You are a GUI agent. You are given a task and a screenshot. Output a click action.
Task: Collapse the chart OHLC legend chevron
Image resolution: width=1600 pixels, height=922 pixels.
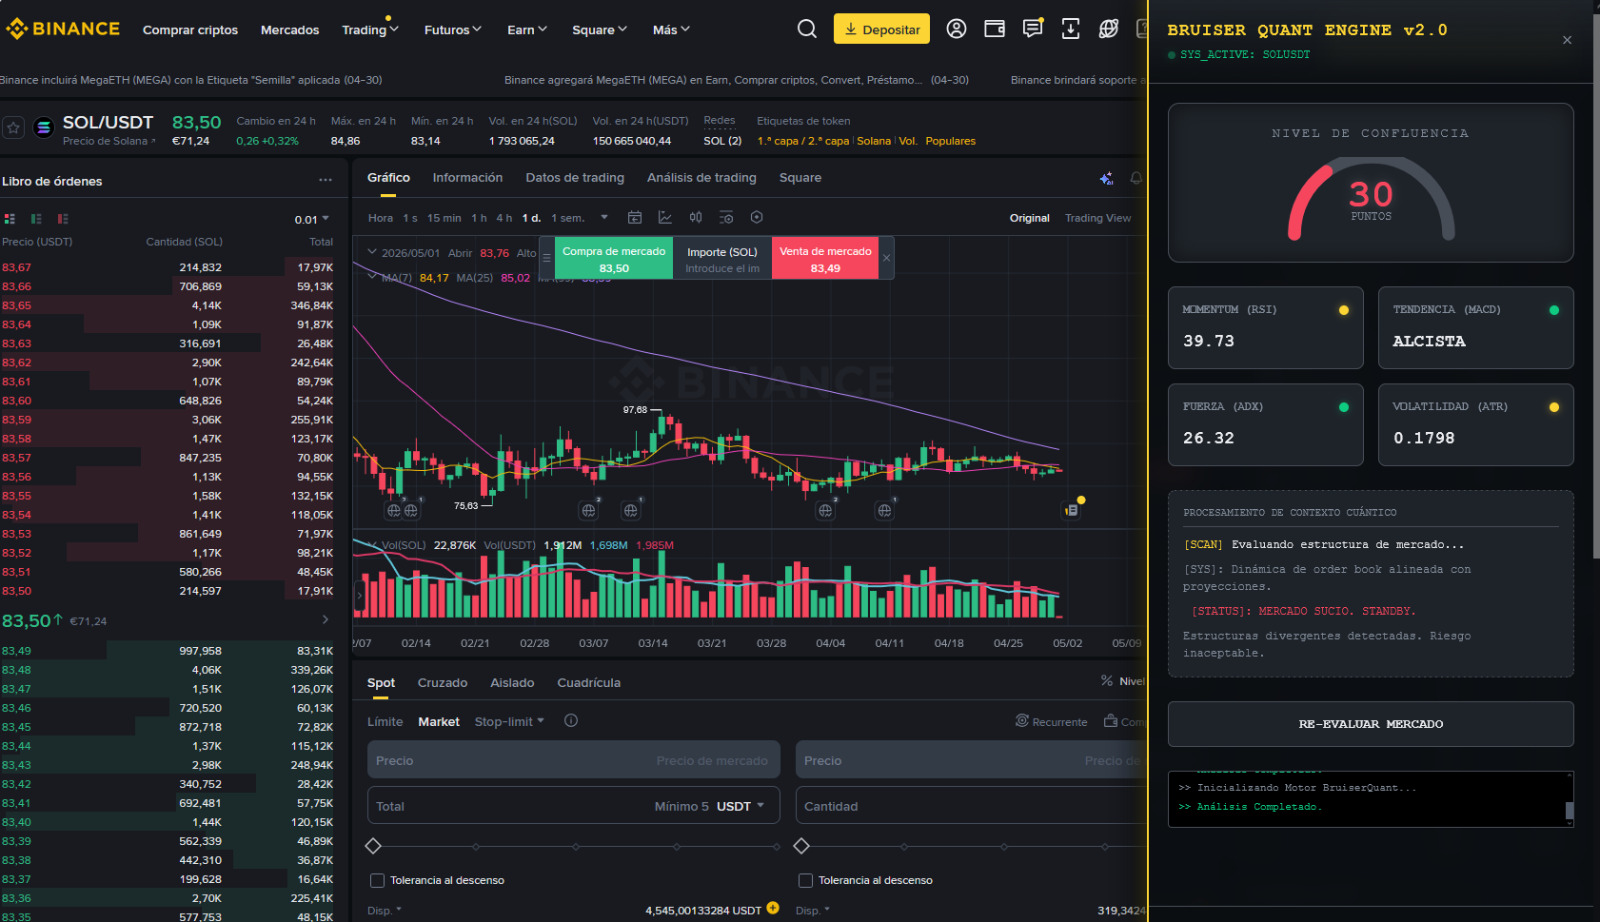pyautogui.click(x=372, y=252)
